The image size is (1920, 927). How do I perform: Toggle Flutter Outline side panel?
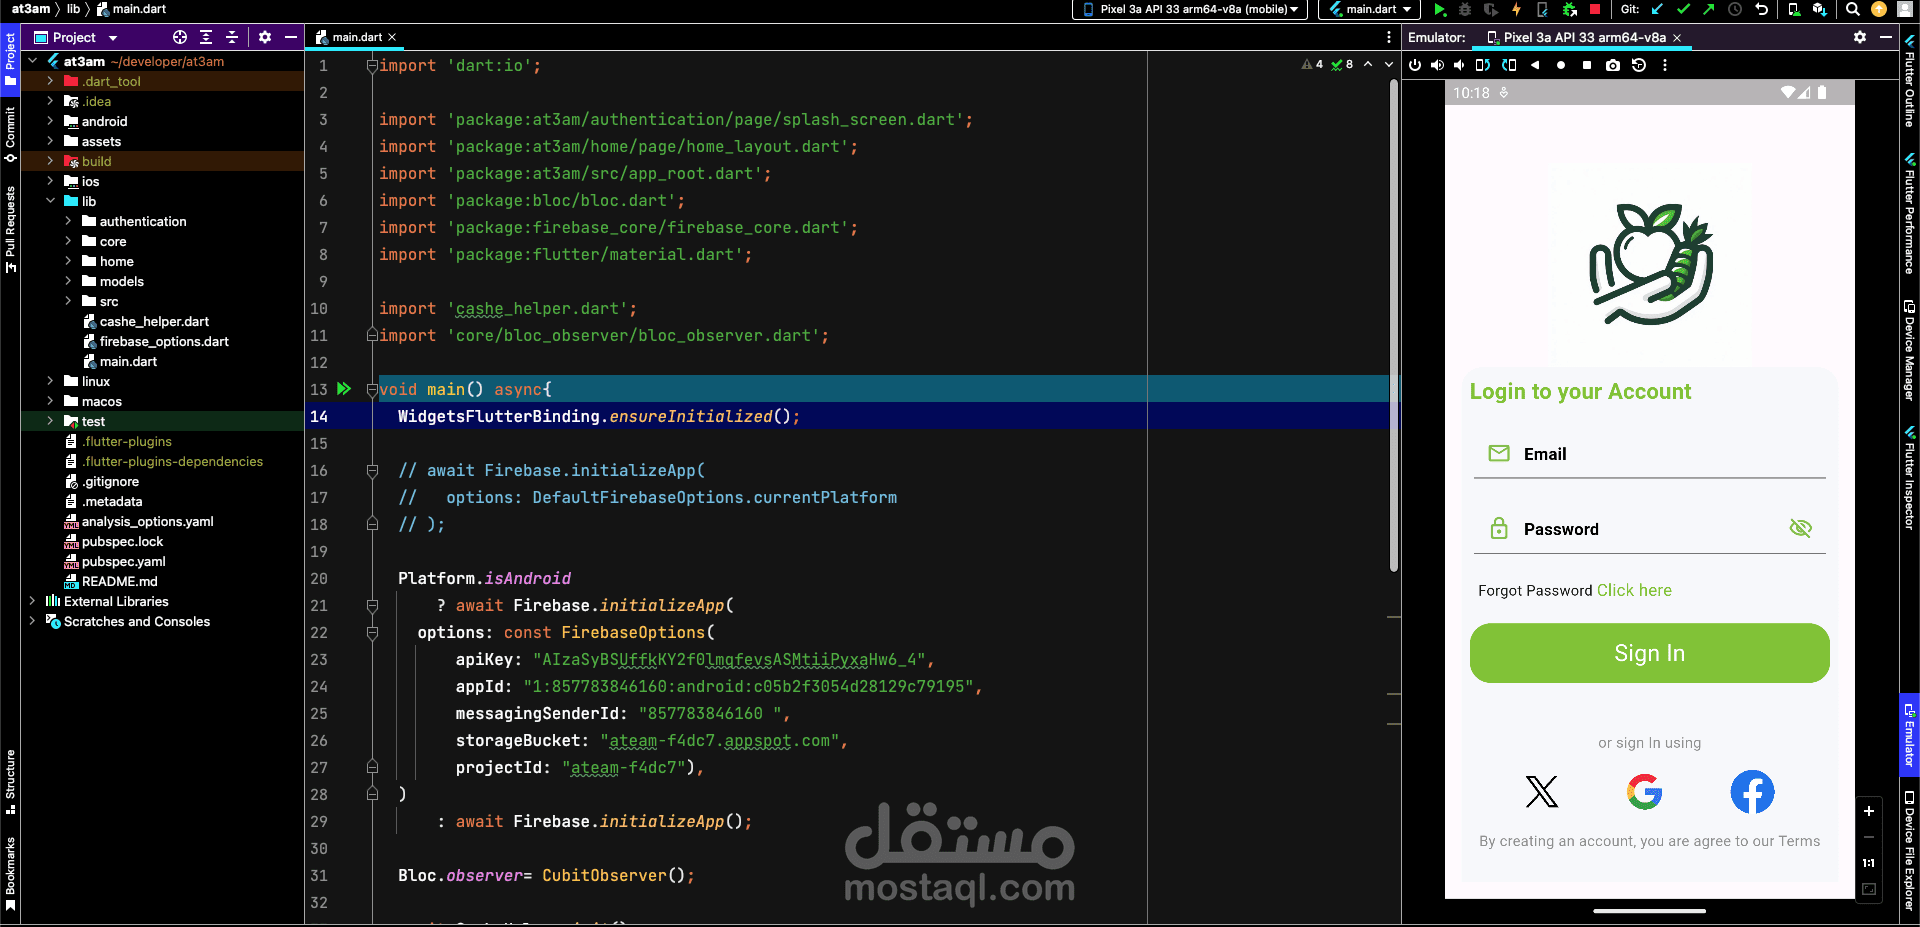click(x=1910, y=82)
